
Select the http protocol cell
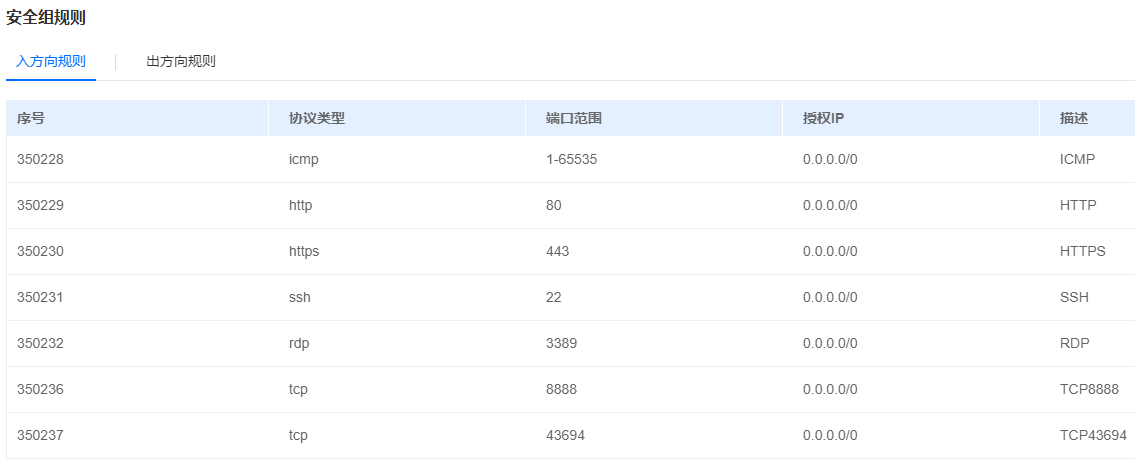coord(301,205)
